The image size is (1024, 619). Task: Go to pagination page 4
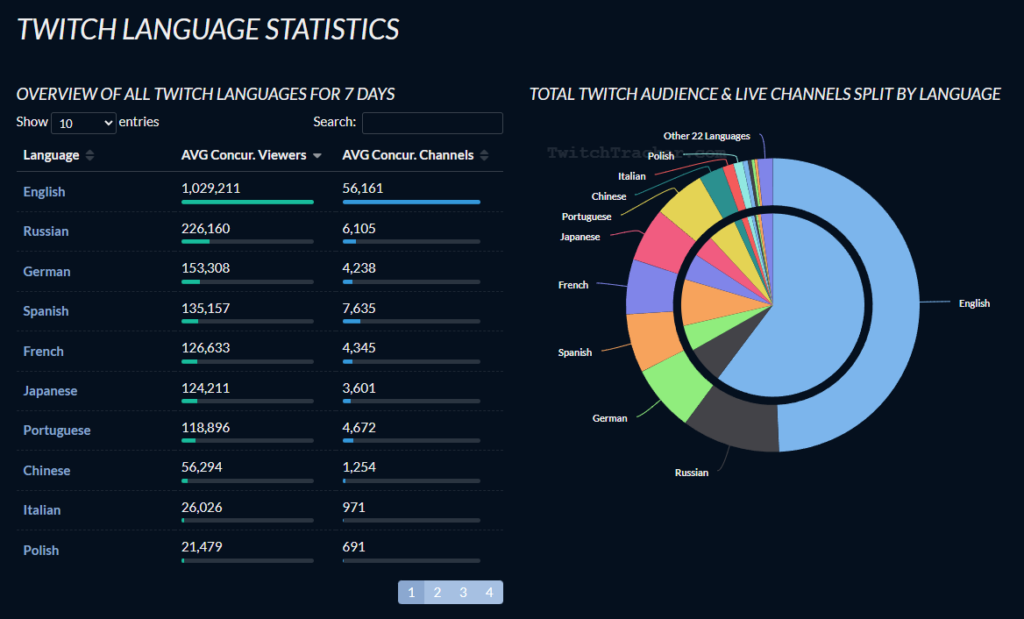tap(489, 592)
